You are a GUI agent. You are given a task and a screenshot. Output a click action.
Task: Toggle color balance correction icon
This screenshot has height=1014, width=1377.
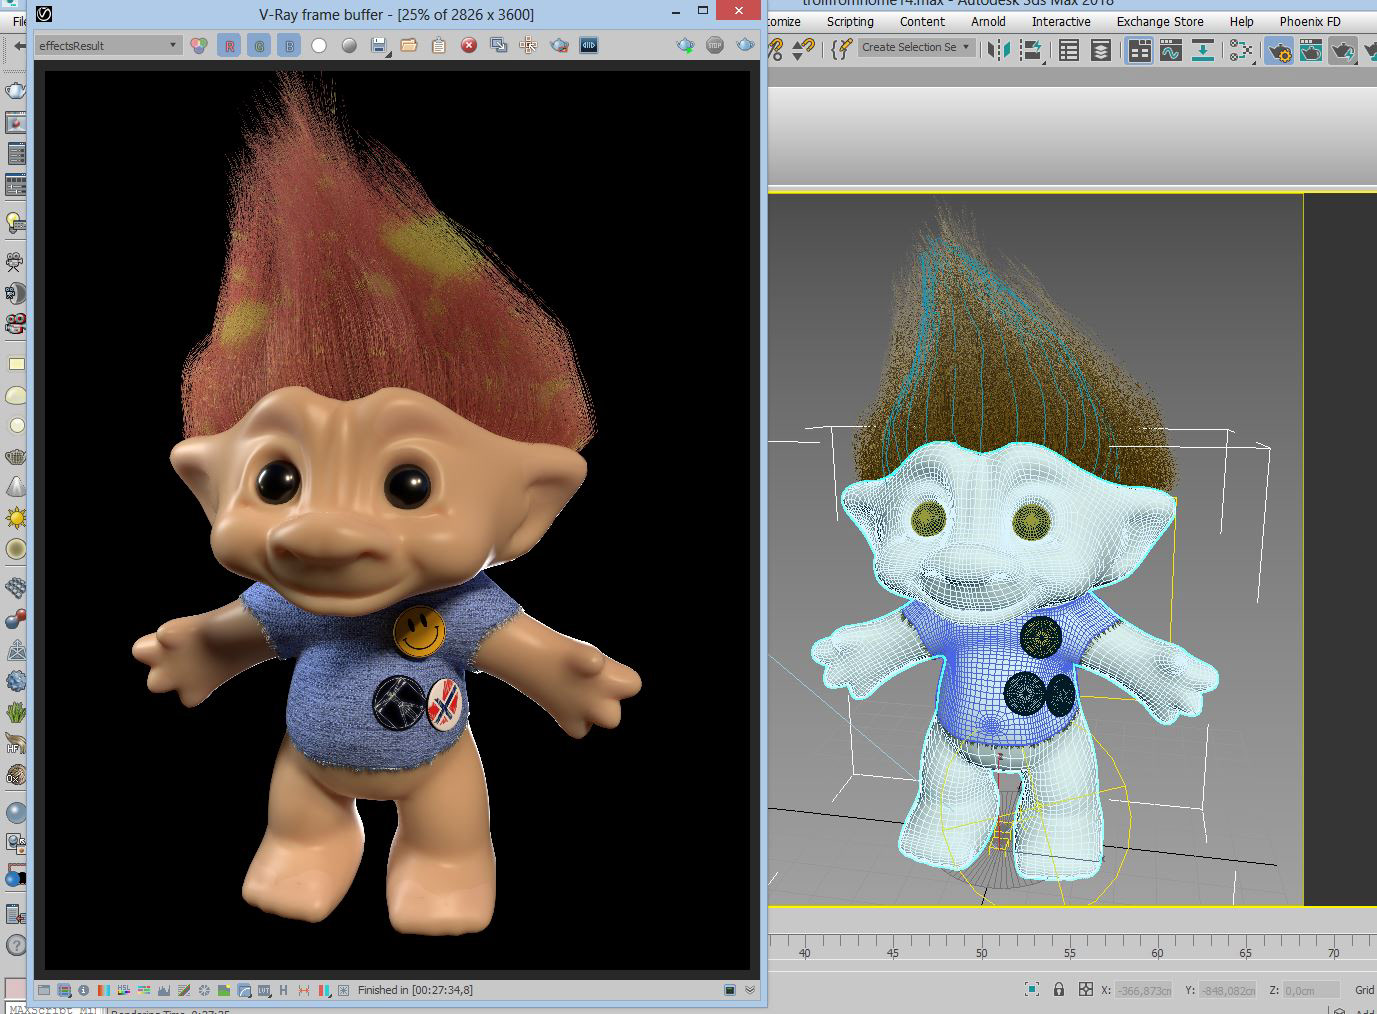tap(144, 990)
